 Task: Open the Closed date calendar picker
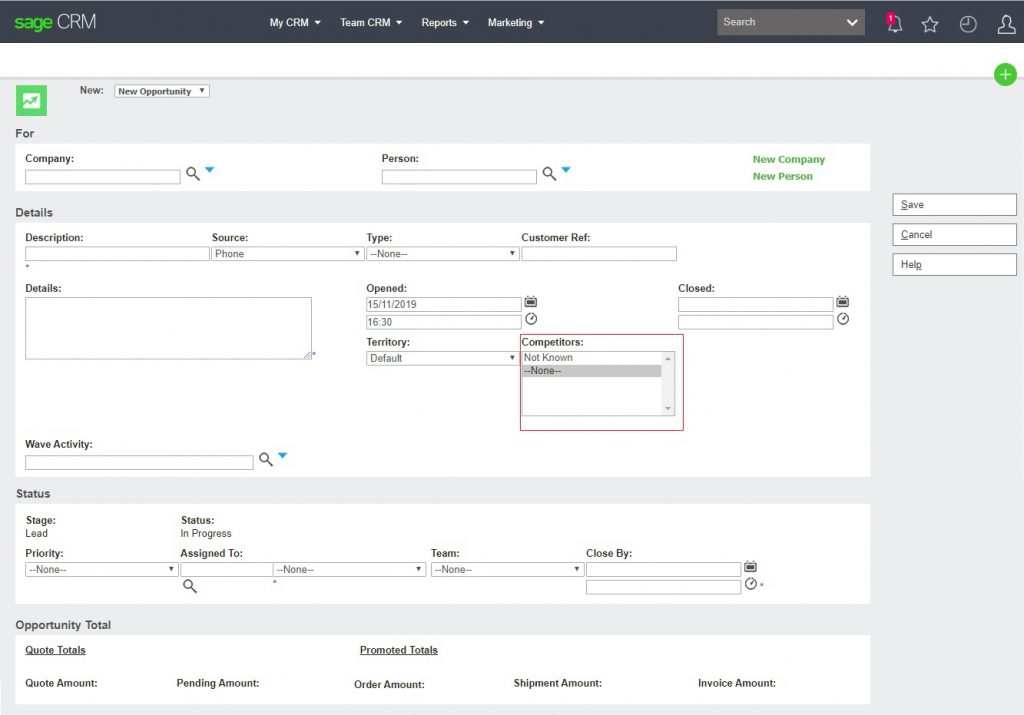pos(842,302)
